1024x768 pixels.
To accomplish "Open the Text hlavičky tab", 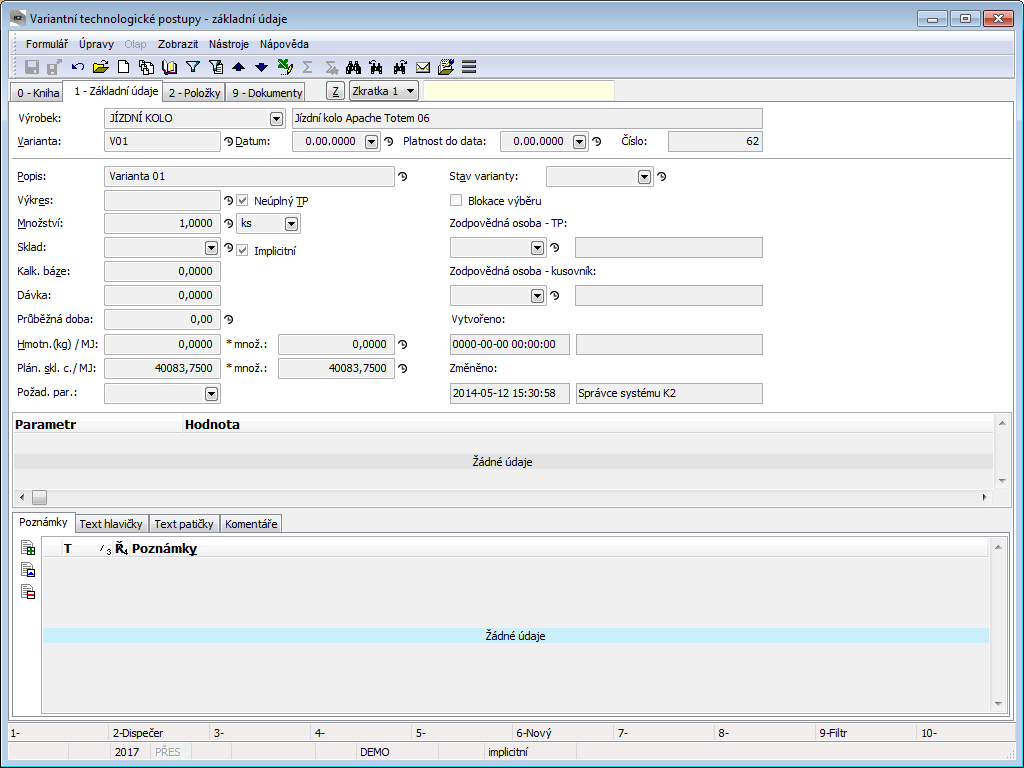I will point(111,524).
